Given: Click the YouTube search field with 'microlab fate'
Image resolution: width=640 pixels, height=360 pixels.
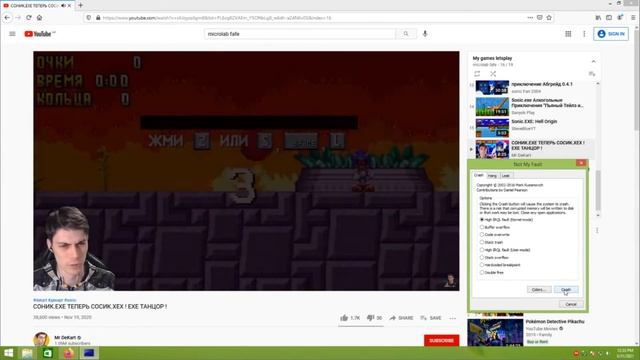Looking at the screenshot, I should tap(300, 34).
